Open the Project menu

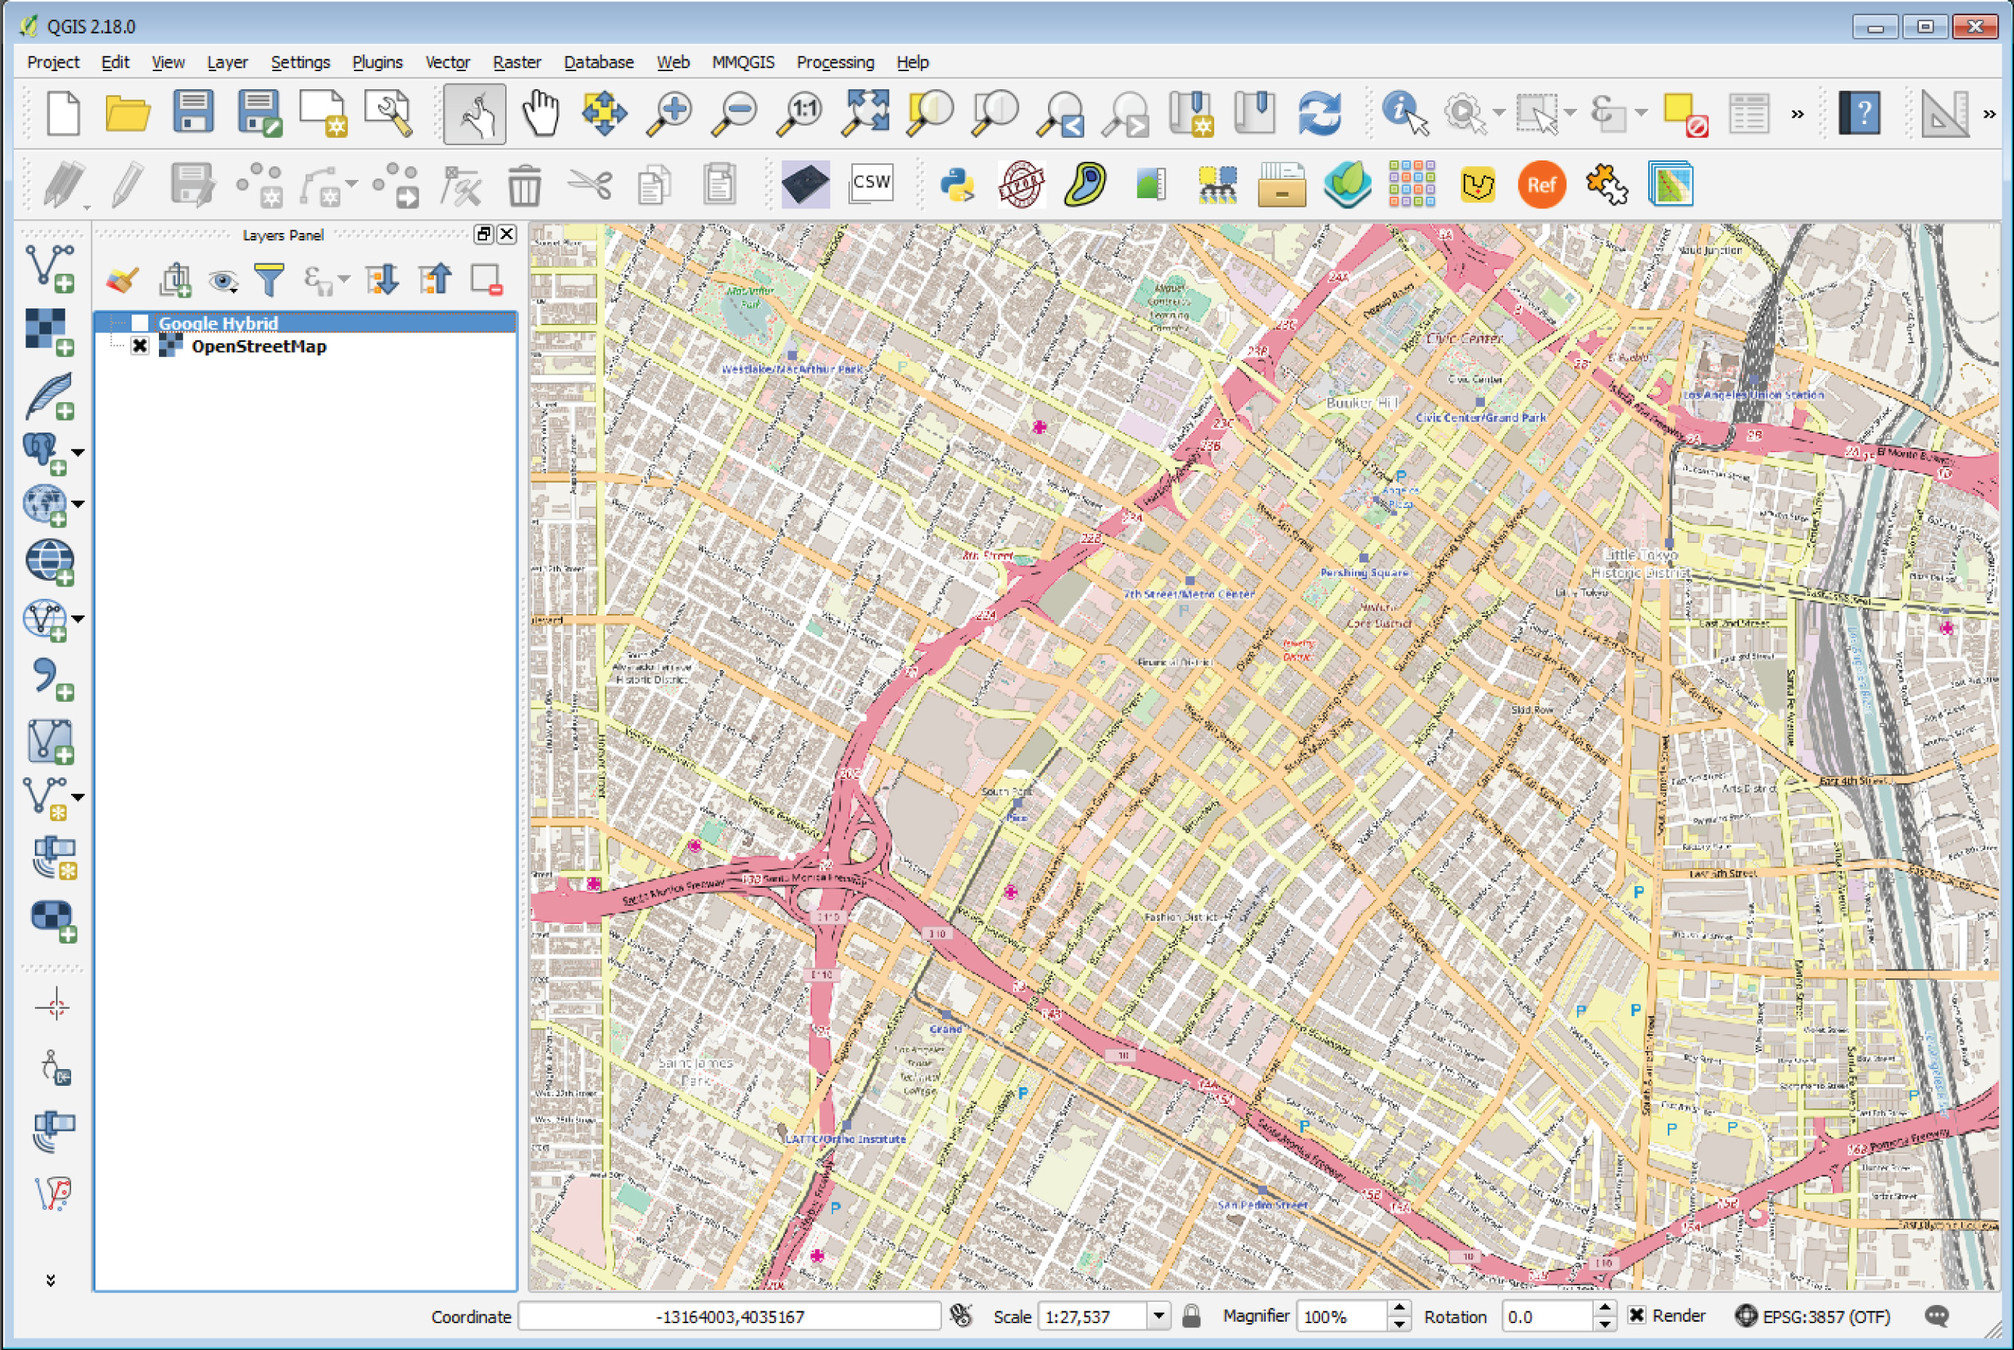click(x=53, y=62)
